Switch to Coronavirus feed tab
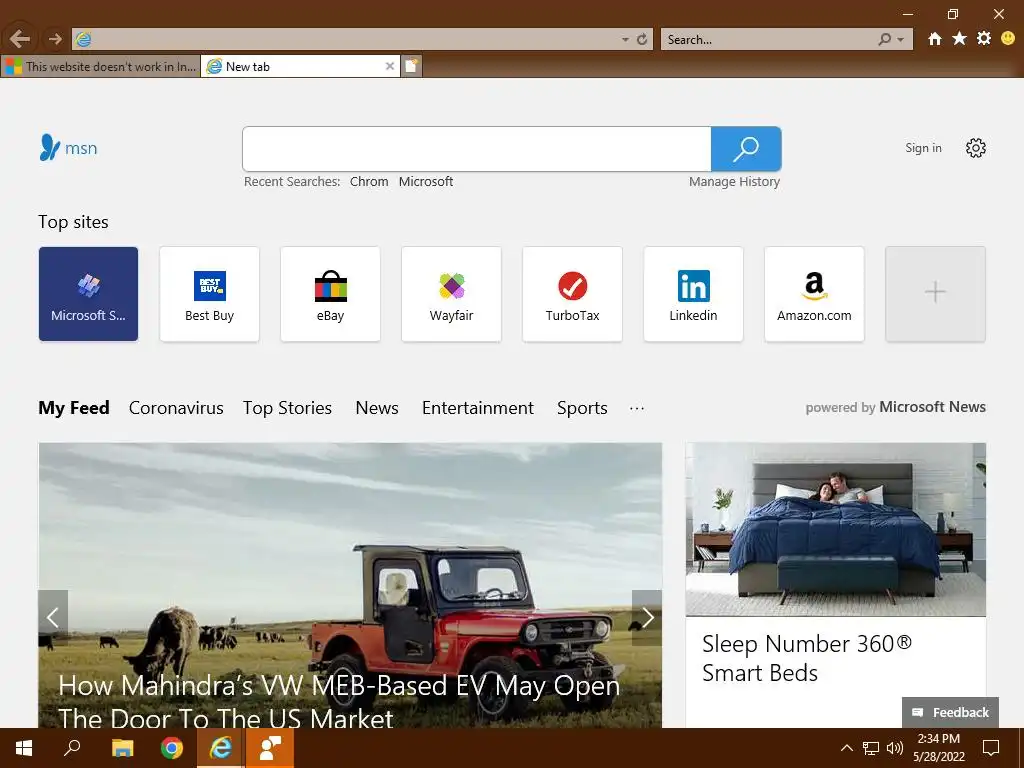 (176, 408)
